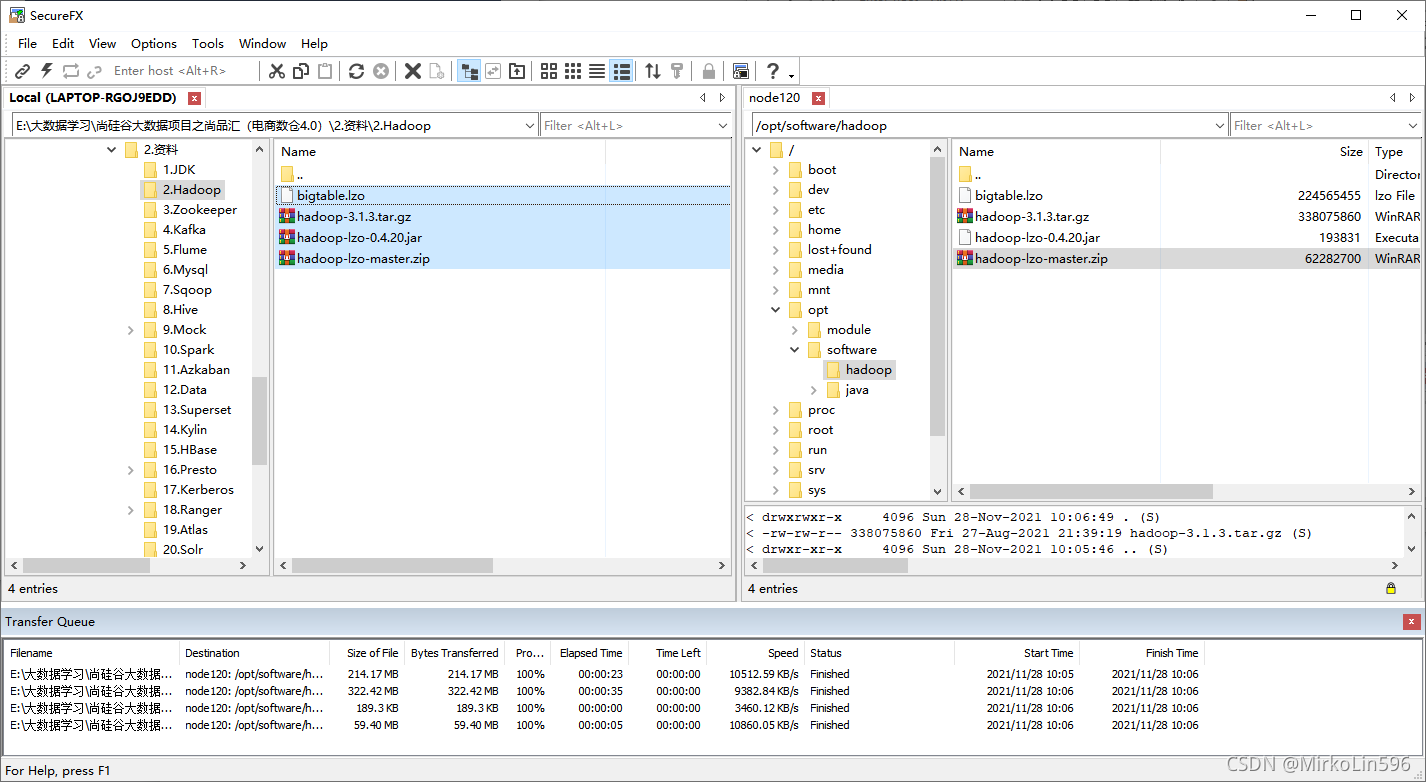Click the Stop transfer icon
Viewport: 1426px width, 782px height.
tap(381, 71)
